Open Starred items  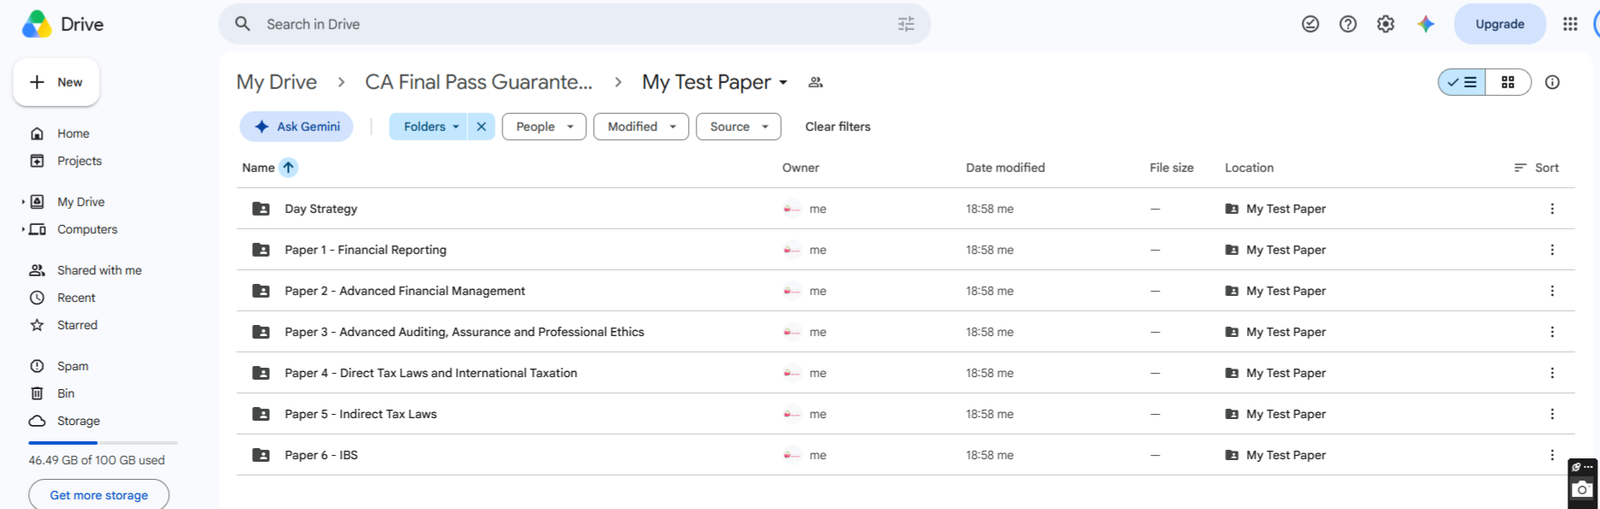point(77,325)
